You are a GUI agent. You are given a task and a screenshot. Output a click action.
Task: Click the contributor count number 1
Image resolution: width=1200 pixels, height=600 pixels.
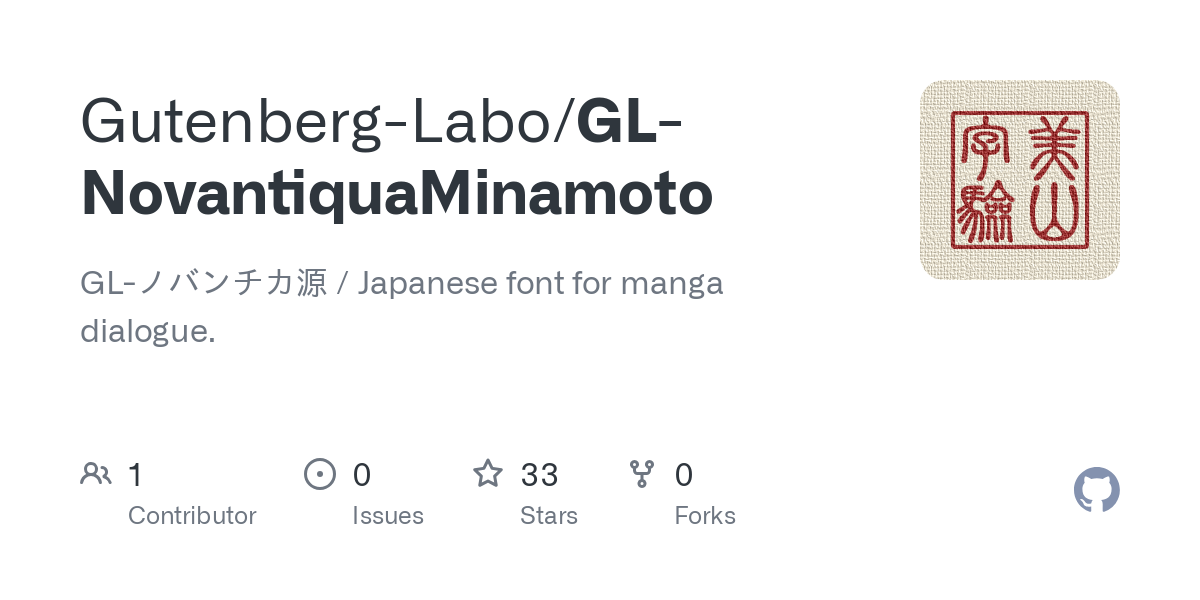[135, 474]
